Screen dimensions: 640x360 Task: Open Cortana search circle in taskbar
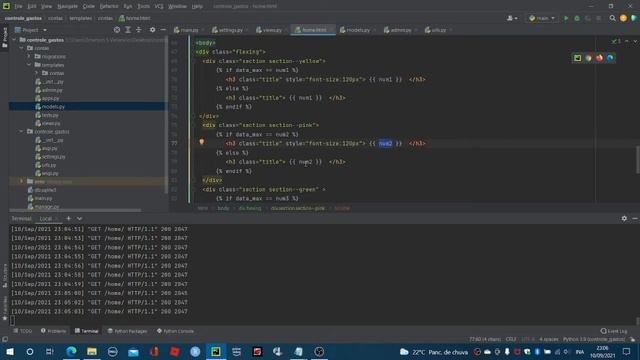(30, 351)
